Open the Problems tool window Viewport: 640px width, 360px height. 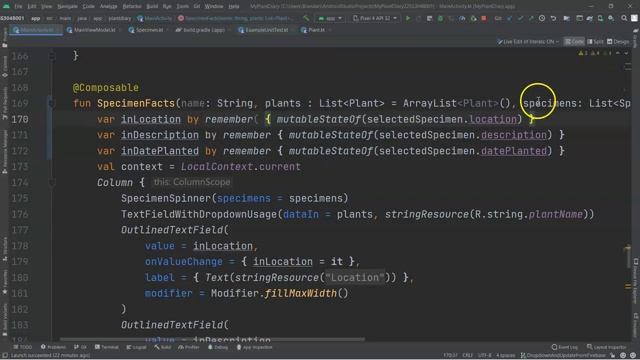click(53, 347)
